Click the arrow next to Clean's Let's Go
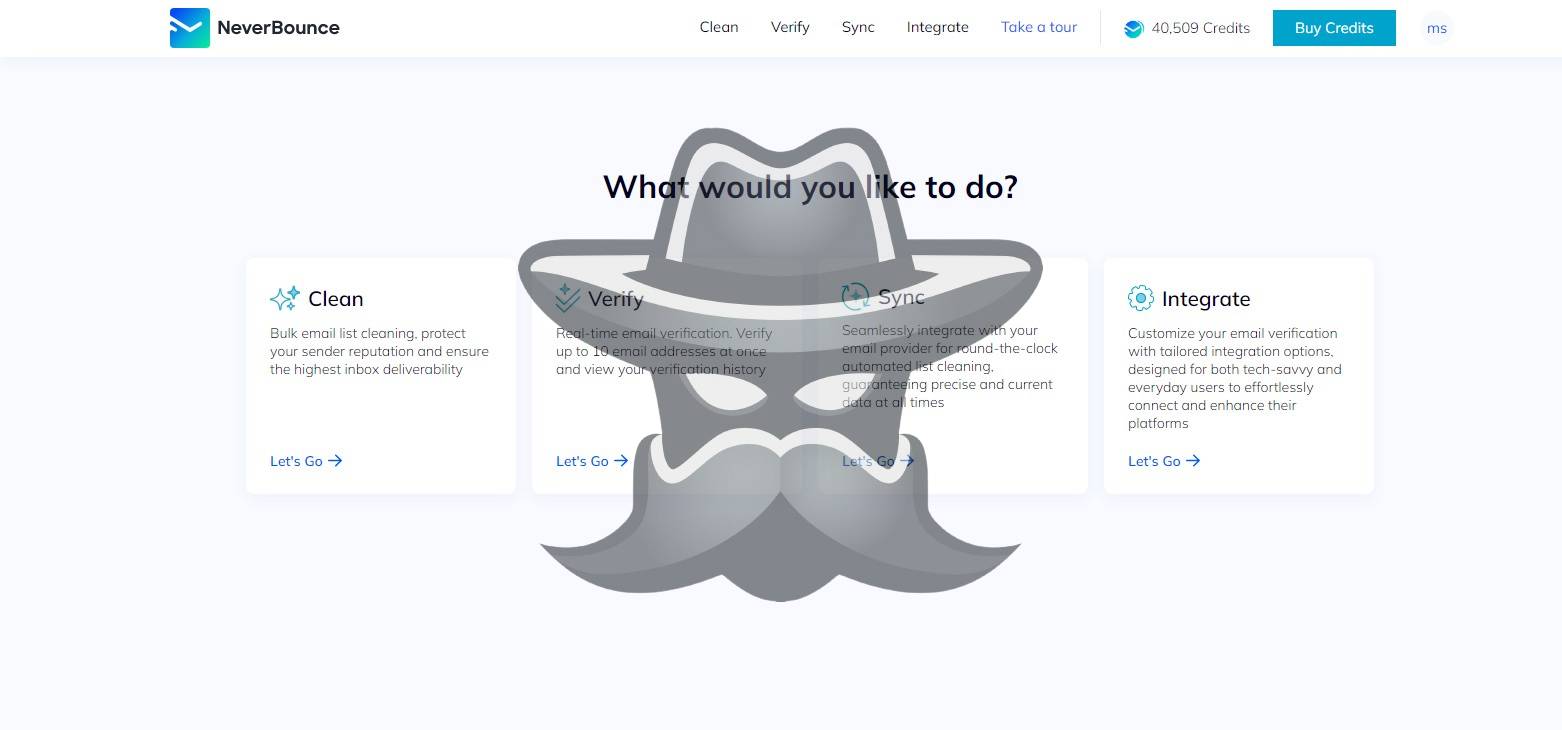The image size is (1562, 730). (334, 461)
